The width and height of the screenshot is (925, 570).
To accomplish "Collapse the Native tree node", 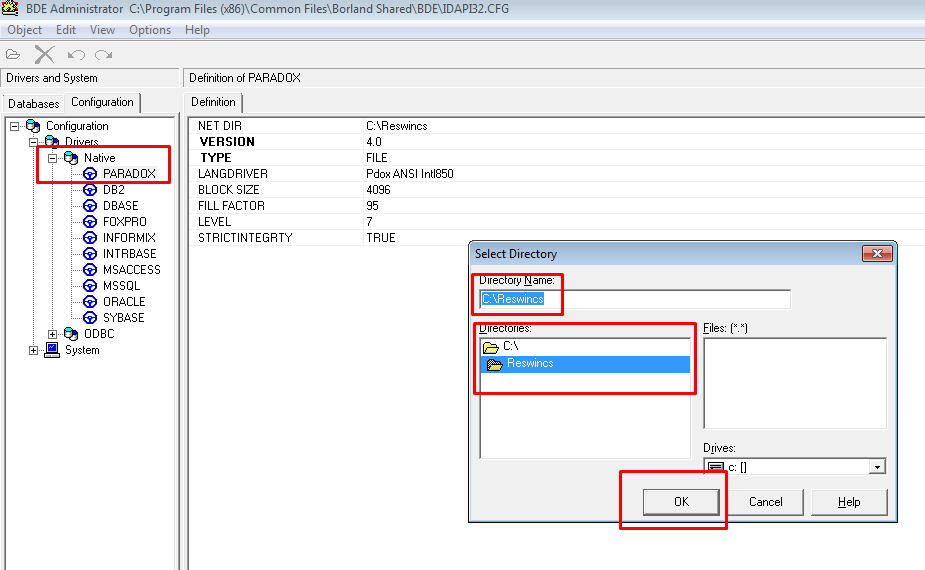I will pyautogui.click(x=53, y=158).
